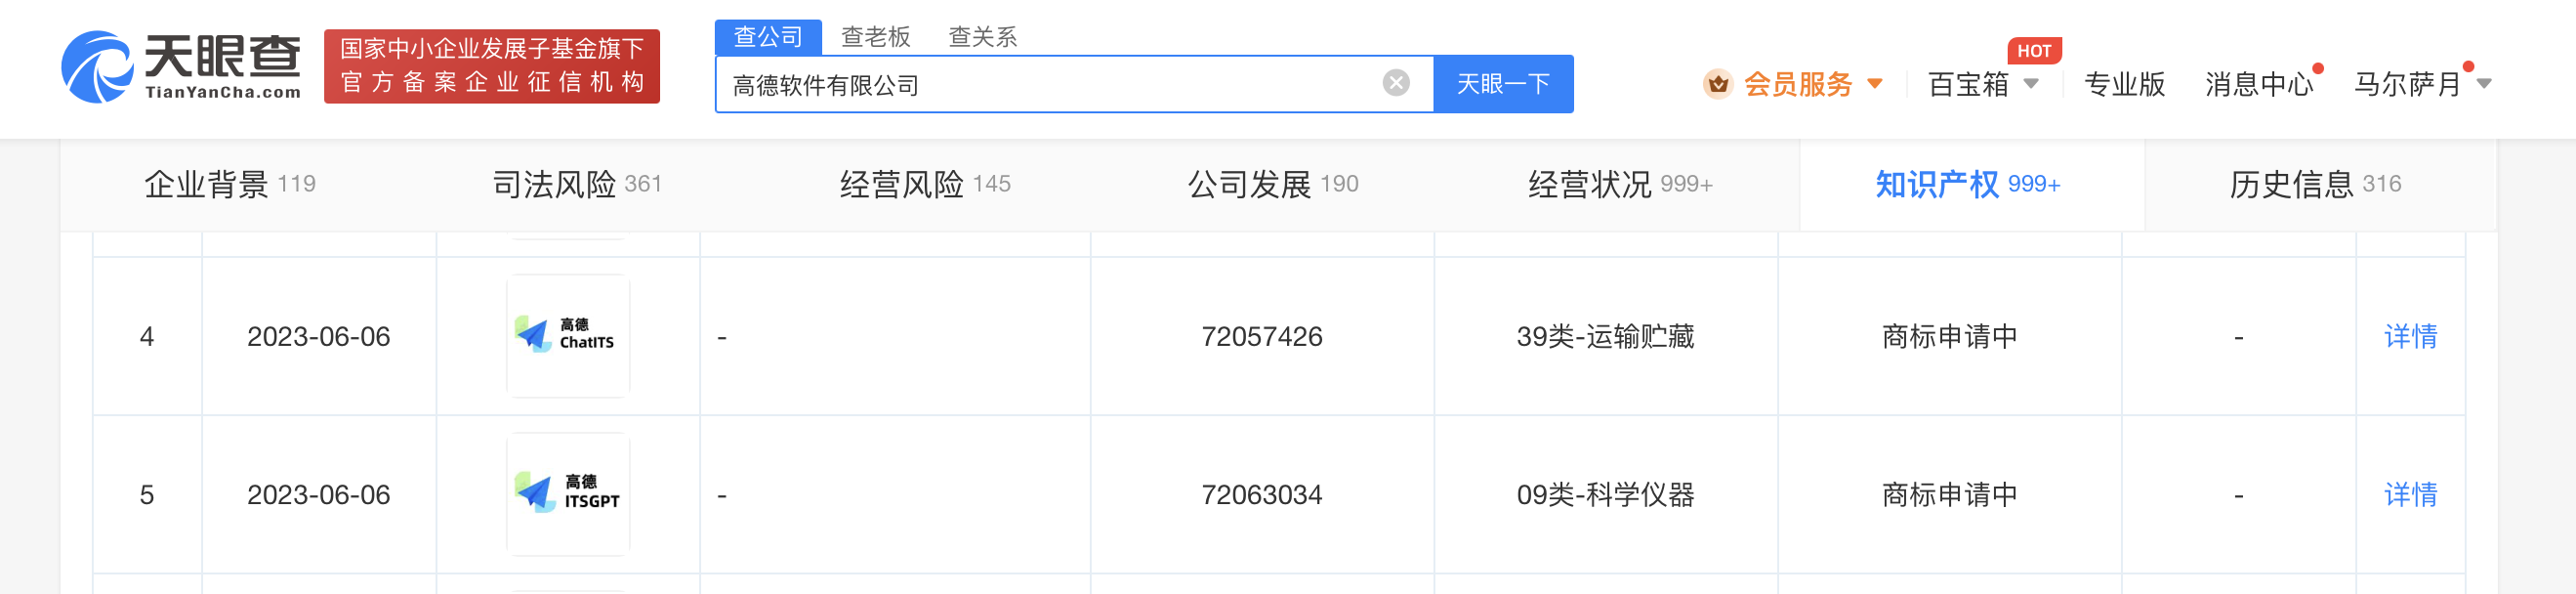Select registration number 72063034
Viewport: 2576px width, 594px height.
click(1261, 495)
